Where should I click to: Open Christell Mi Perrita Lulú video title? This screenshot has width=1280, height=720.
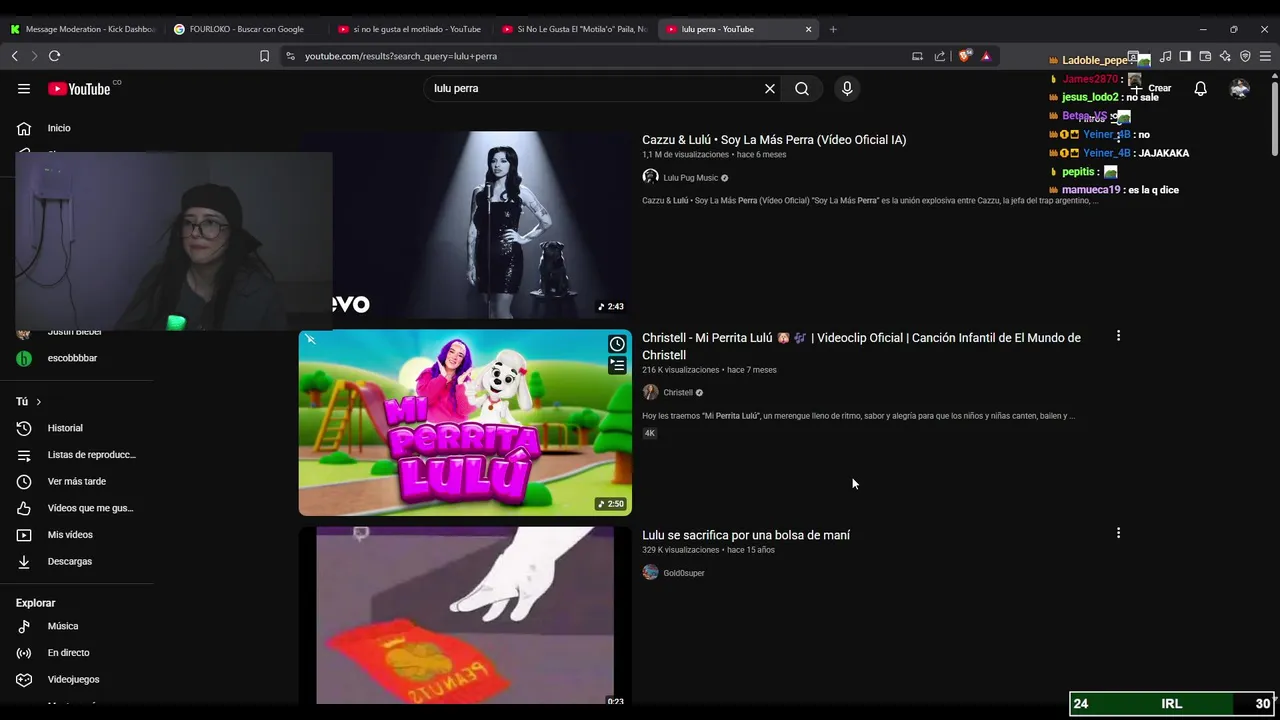861,346
